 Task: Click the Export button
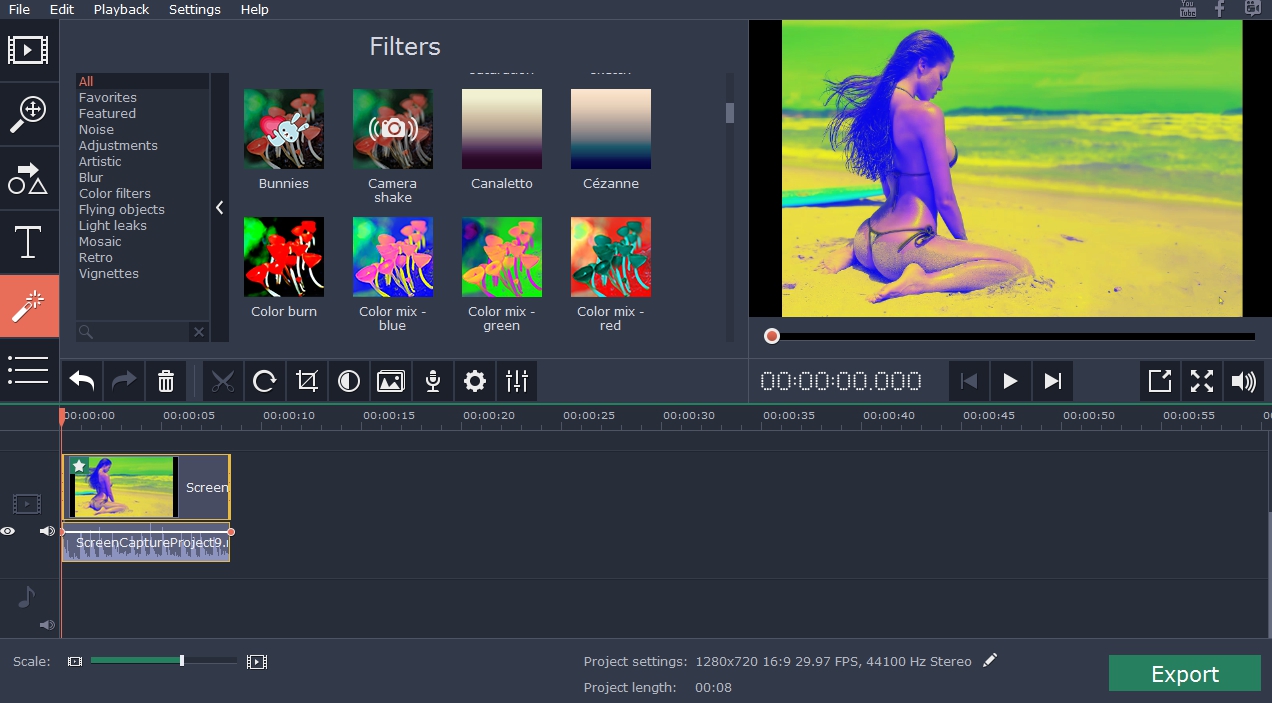pyautogui.click(x=1184, y=673)
